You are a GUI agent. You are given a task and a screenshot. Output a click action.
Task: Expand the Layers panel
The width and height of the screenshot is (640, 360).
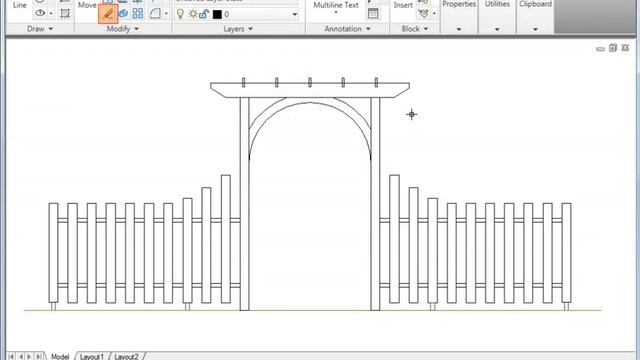(x=238, y=29)
